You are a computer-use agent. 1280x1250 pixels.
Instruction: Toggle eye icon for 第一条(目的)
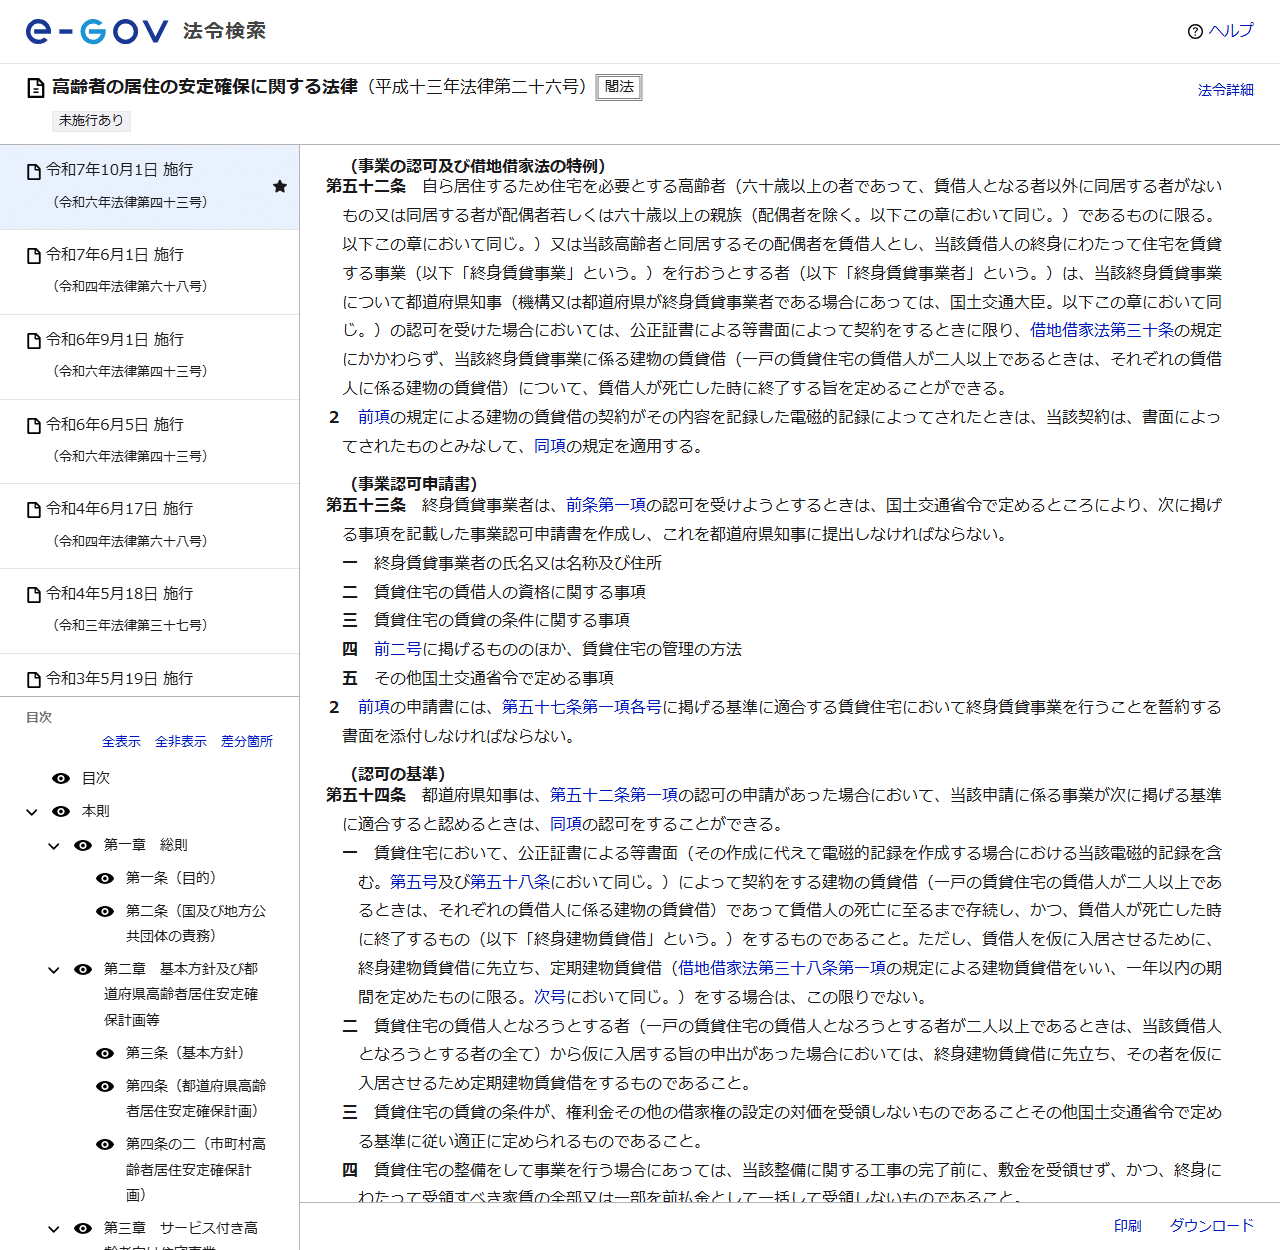105,878
